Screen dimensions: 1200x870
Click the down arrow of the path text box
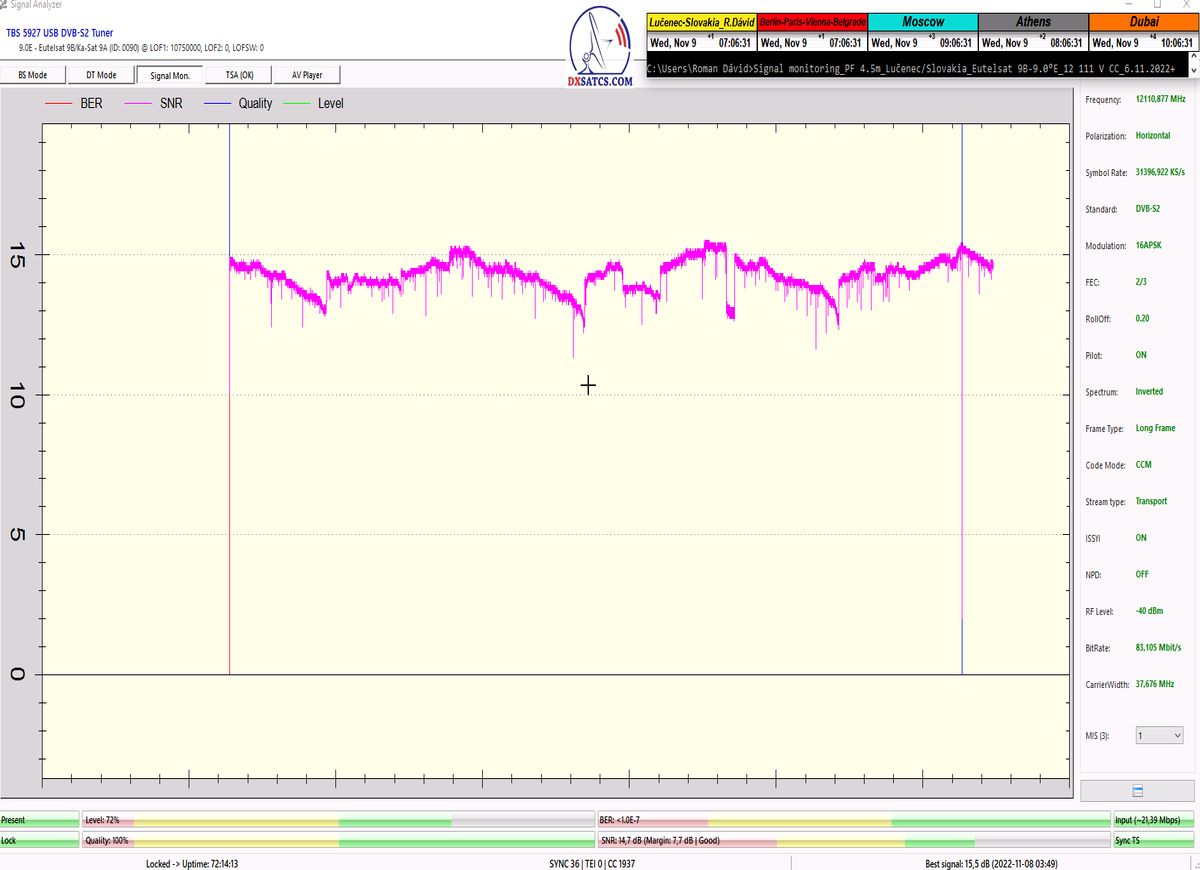(x=1192, y=70)
